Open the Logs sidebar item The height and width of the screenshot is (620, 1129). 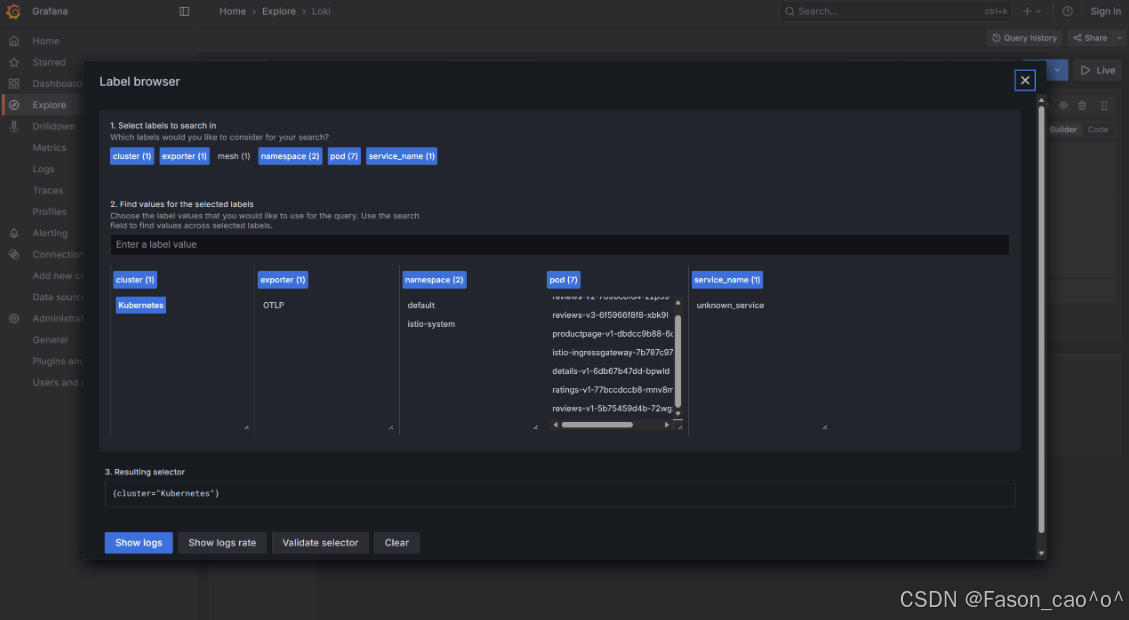[43, 169]
